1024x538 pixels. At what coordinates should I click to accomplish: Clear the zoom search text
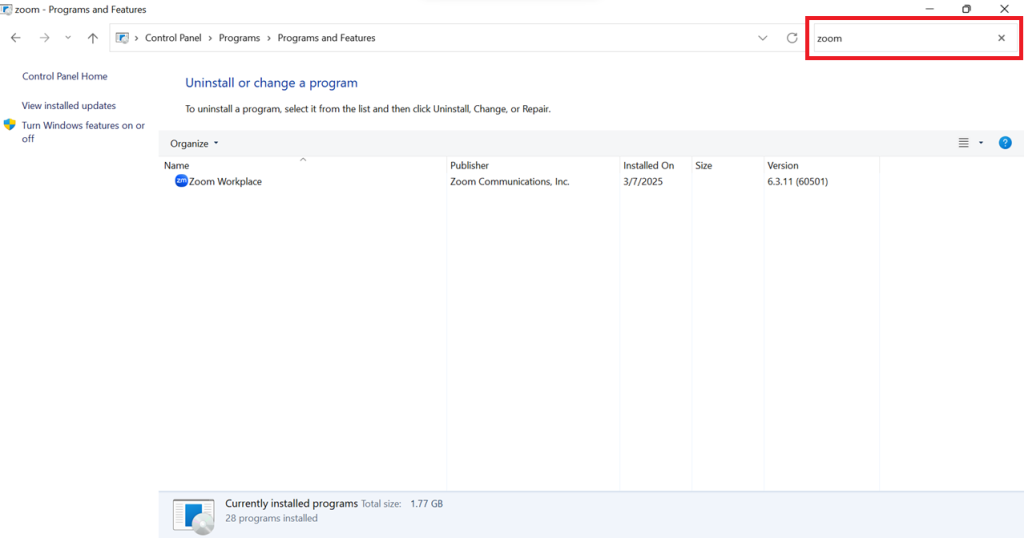[x=1001, y=38]
